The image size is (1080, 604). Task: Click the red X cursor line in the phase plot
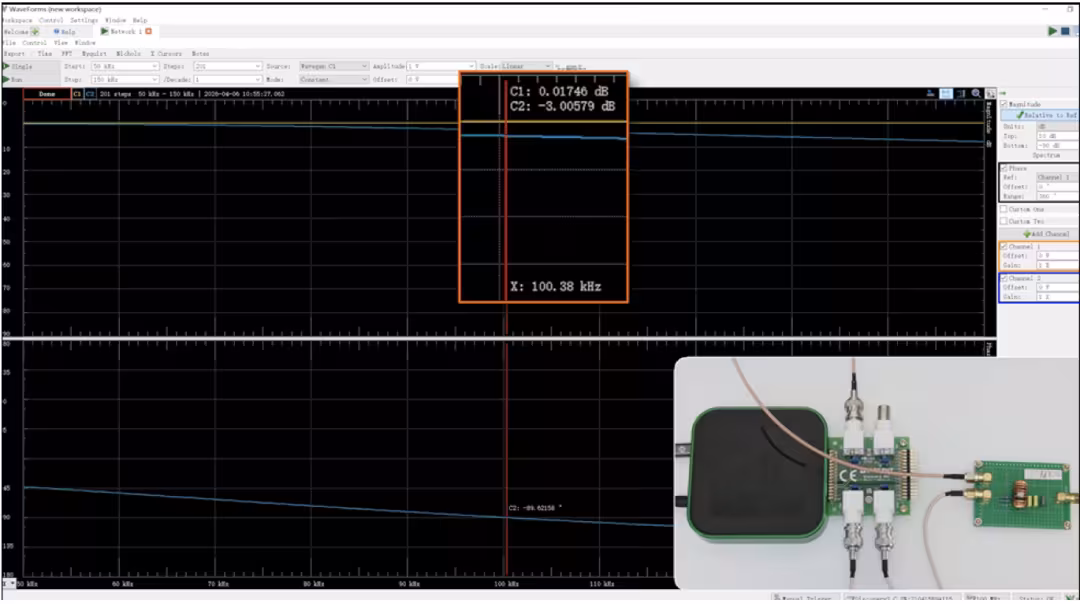tap(506, 458)
